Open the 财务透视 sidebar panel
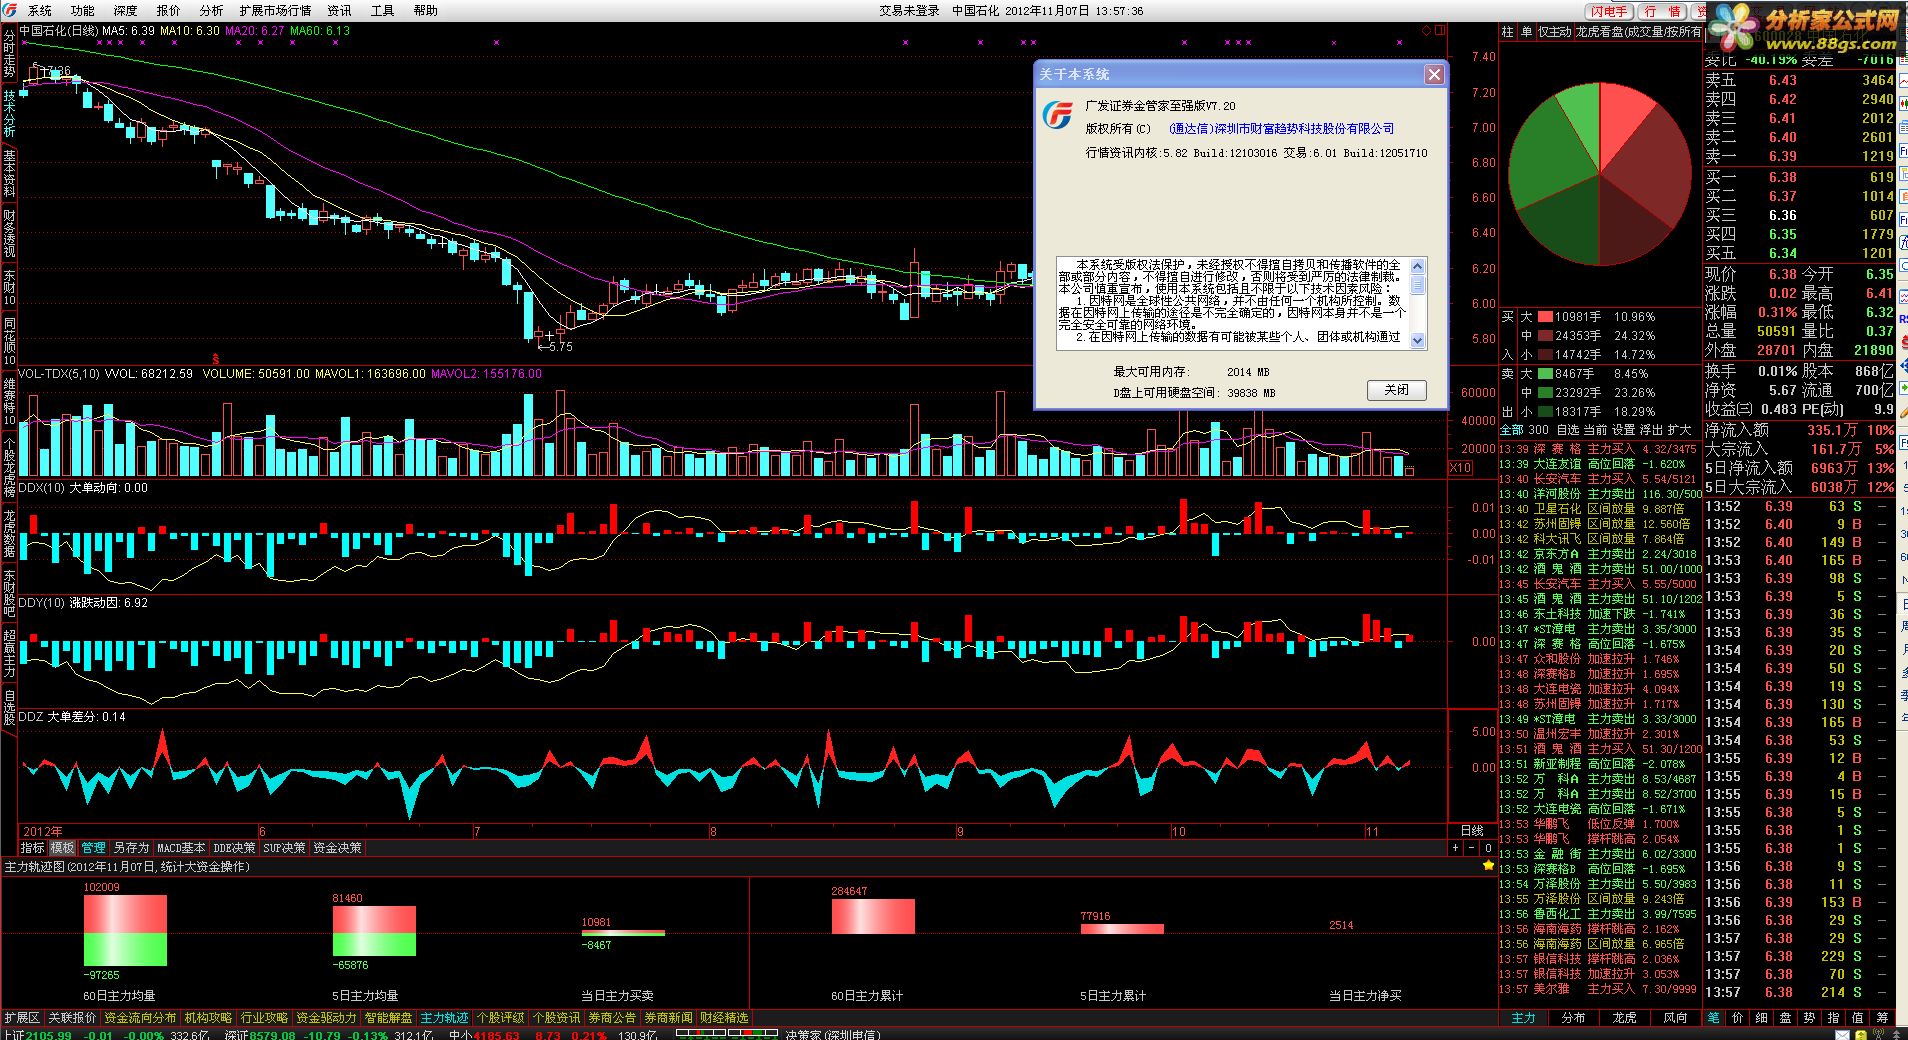Image resolution: width=1908 pixels, height=1040 pixels. click(9, 234)
